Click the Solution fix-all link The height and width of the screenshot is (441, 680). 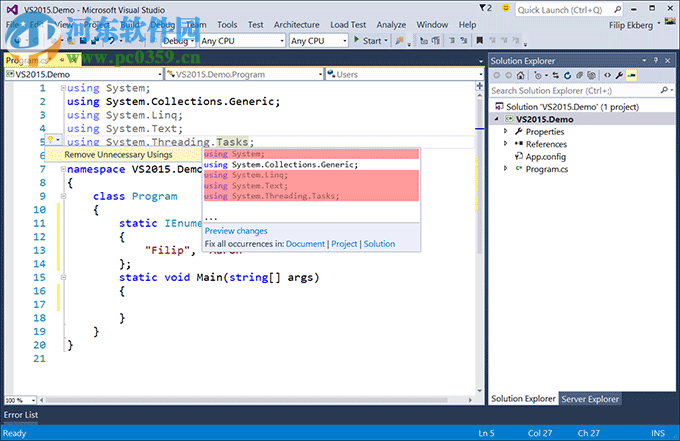tap(379, 244)
